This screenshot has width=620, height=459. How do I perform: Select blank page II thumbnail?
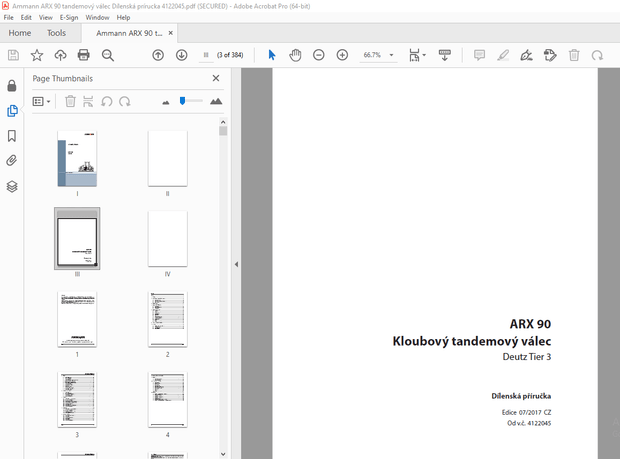point(168,159)
